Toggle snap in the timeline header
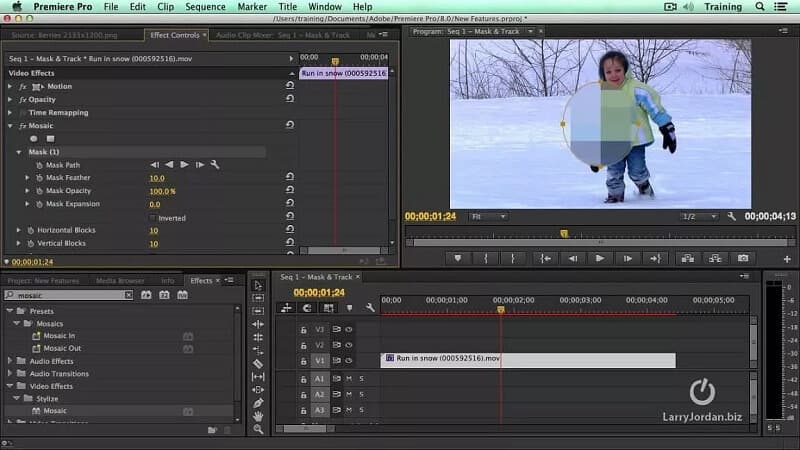 coord(307,308)
